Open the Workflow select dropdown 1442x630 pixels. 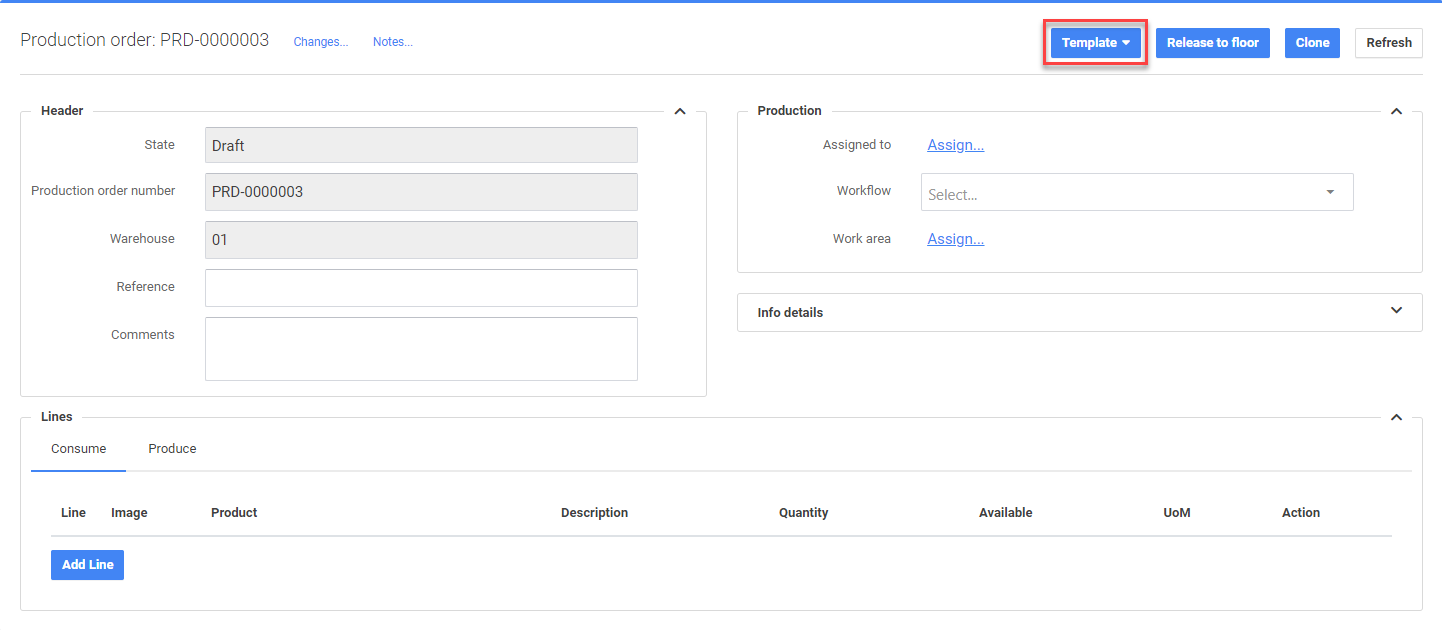[x=1136, y=193]
